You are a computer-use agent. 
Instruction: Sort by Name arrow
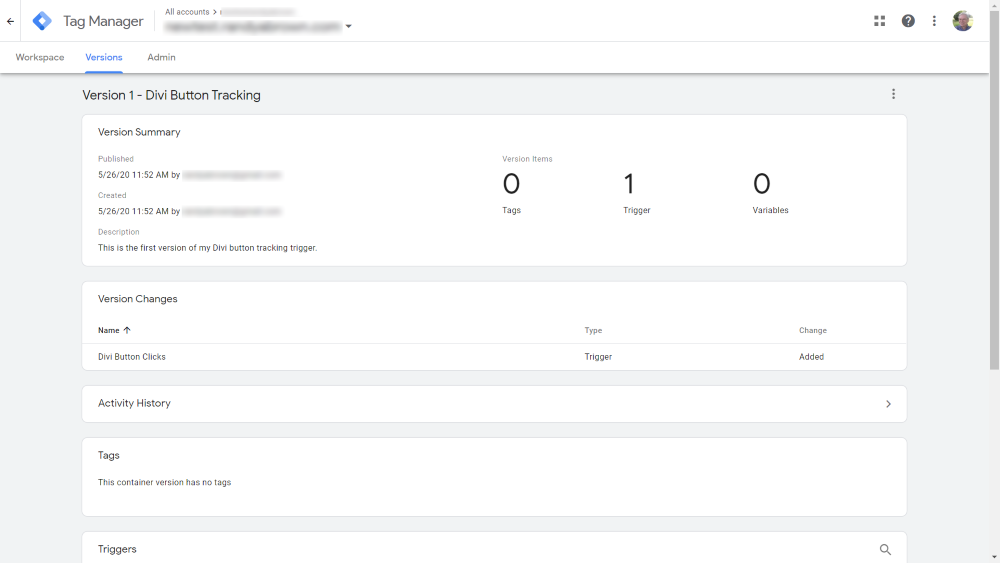click(127, 330)
